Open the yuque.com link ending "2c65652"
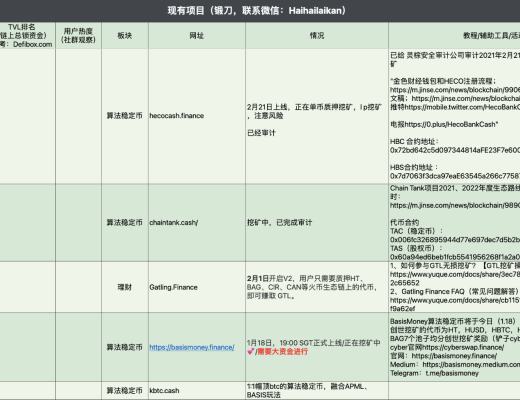520x400 pixels. coord(455,279)
